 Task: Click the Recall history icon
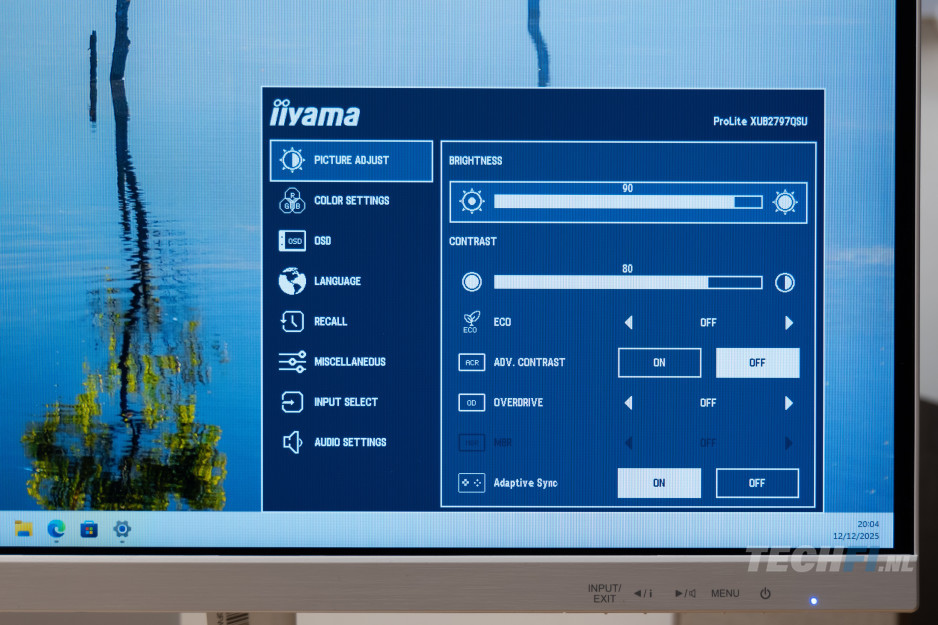tap(292, 321)
